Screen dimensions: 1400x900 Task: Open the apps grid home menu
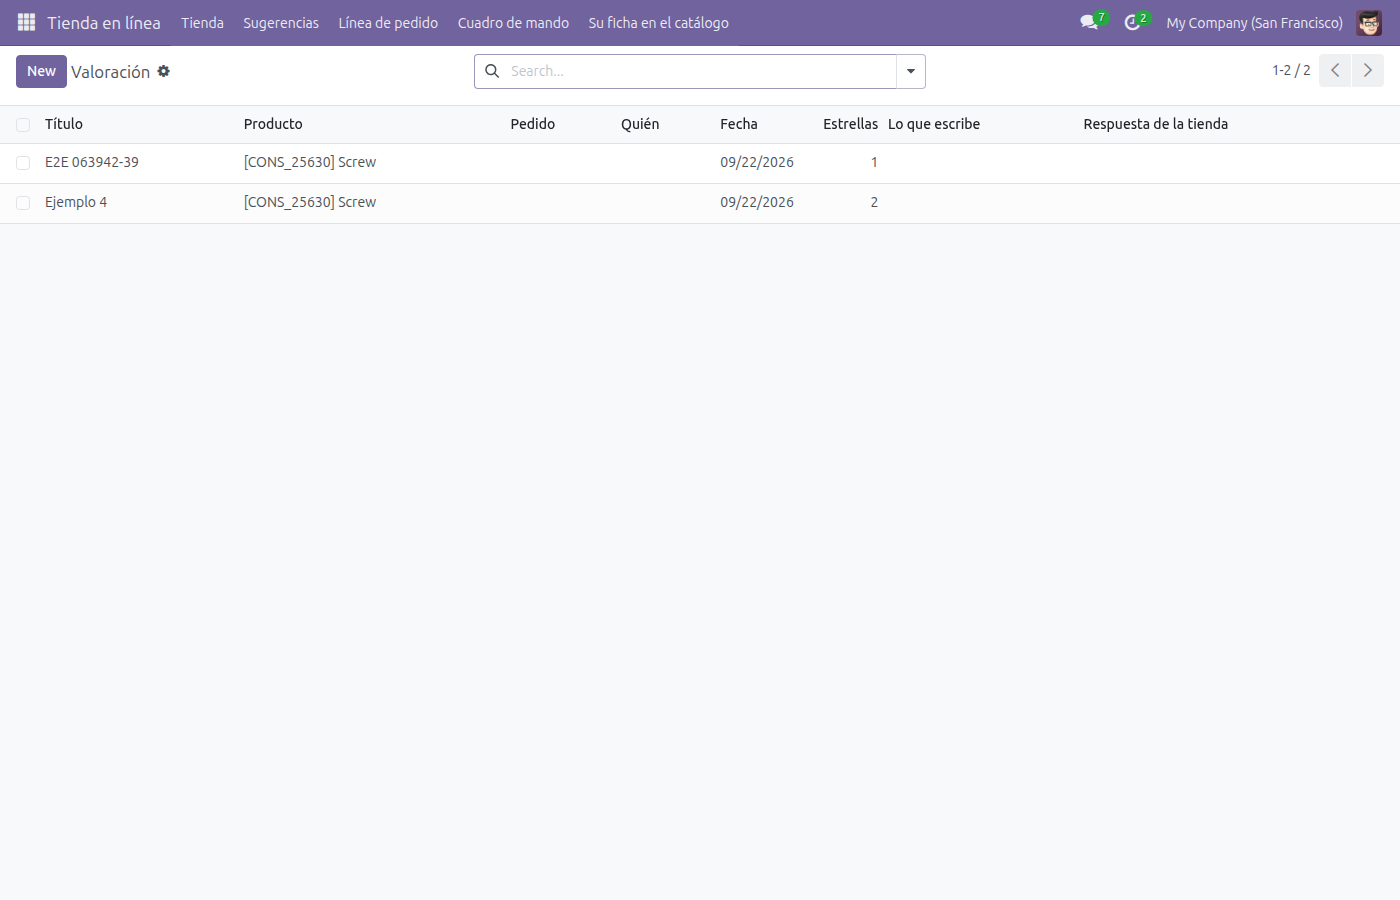click(26, 22)
